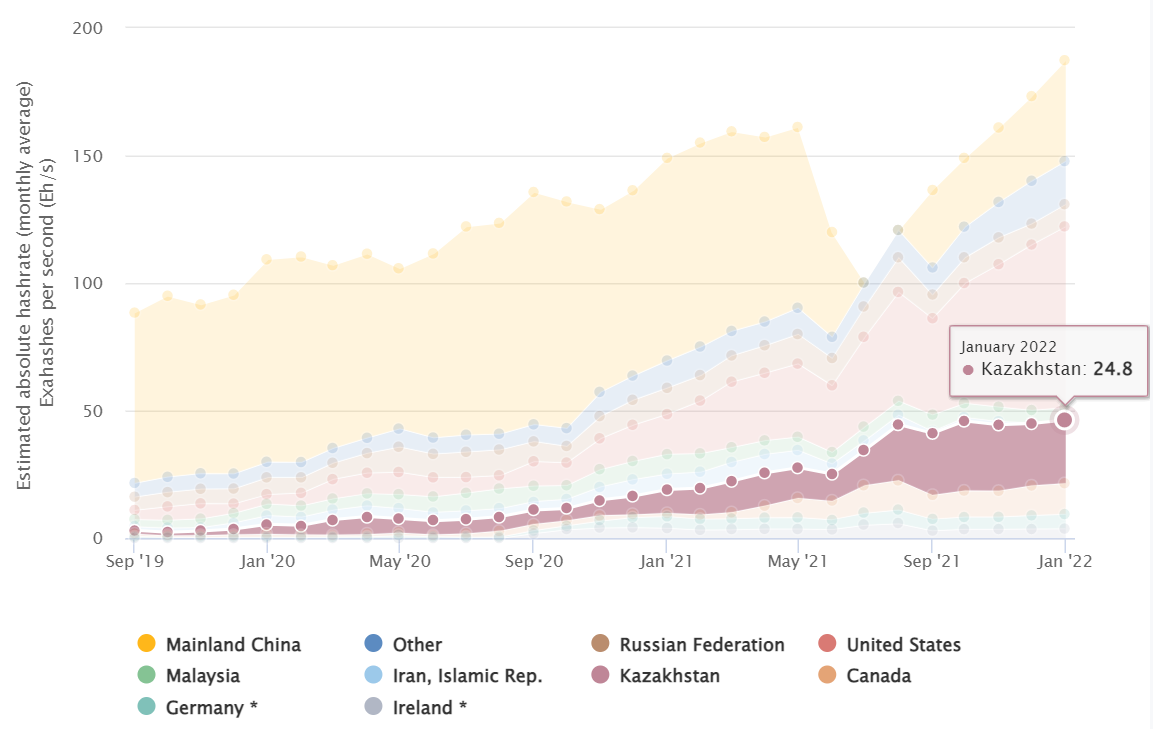Click the Ireland * legend label

[430, 707]
